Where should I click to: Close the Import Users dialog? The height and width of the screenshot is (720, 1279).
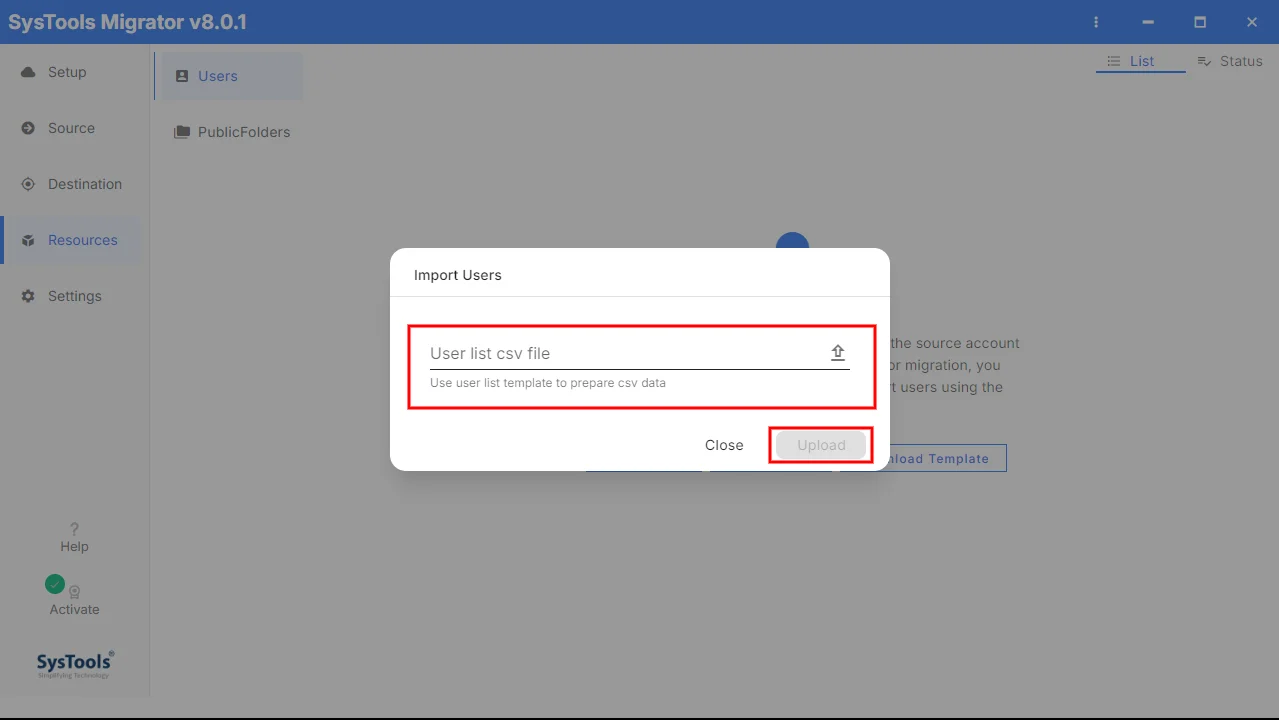pos(724,445)
